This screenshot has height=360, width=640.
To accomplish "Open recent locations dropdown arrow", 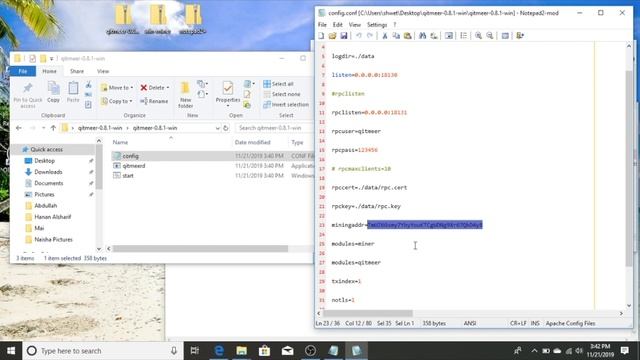I will pyautogui.click(x=43, y=128).
